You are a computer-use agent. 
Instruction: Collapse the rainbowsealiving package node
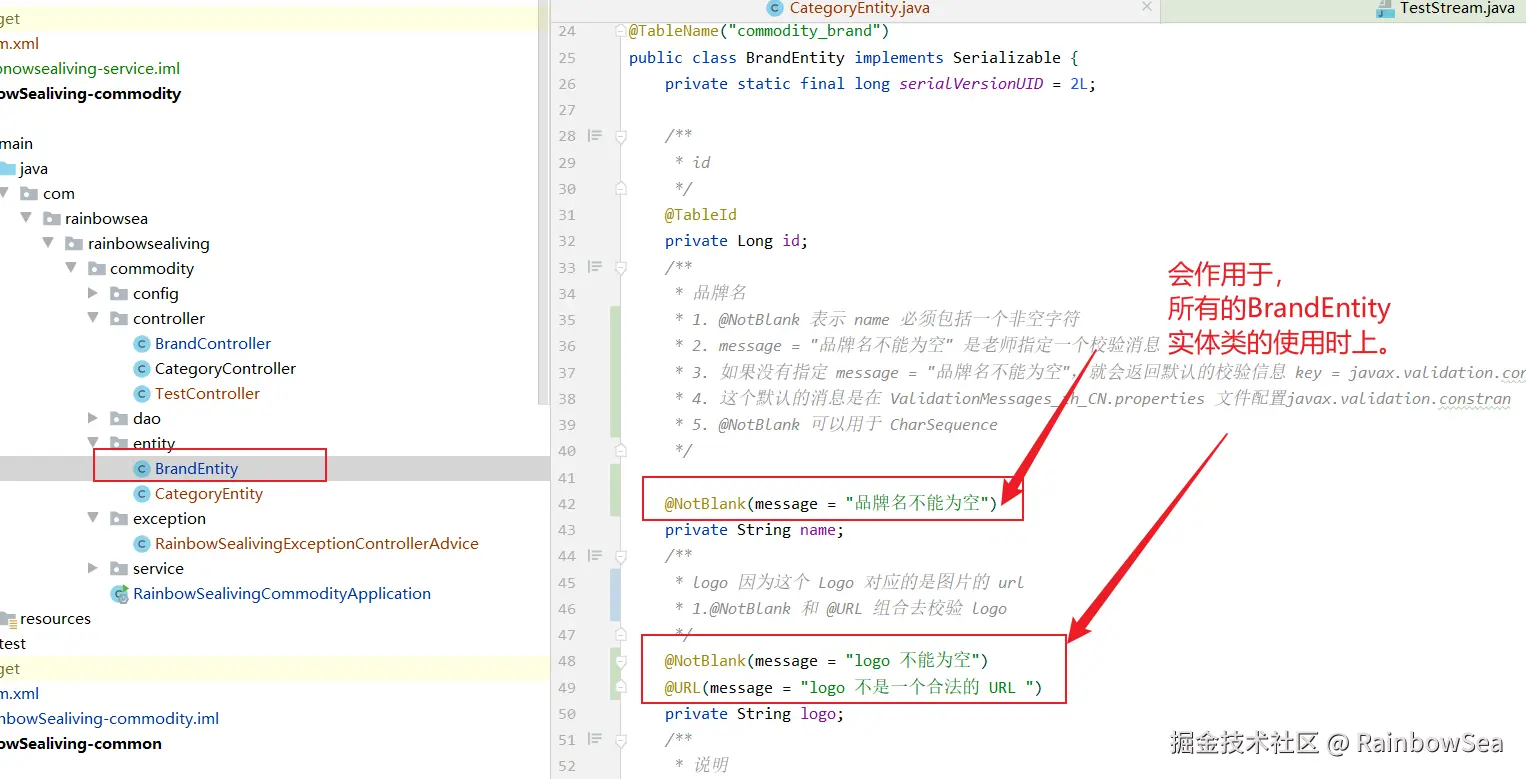(48, 243)
